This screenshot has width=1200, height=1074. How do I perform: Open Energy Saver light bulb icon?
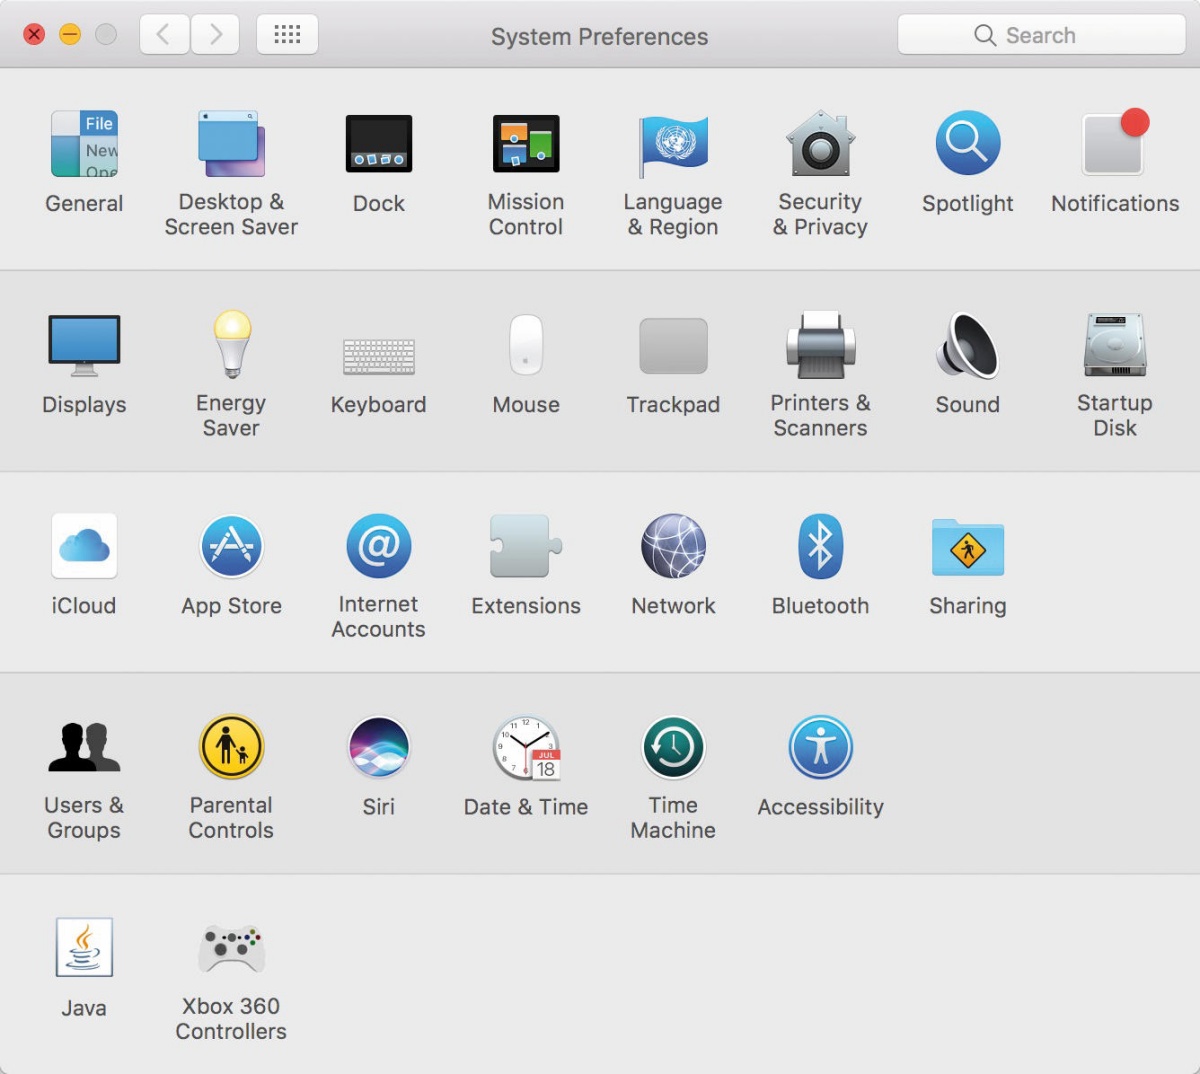(x=231, y=344)
